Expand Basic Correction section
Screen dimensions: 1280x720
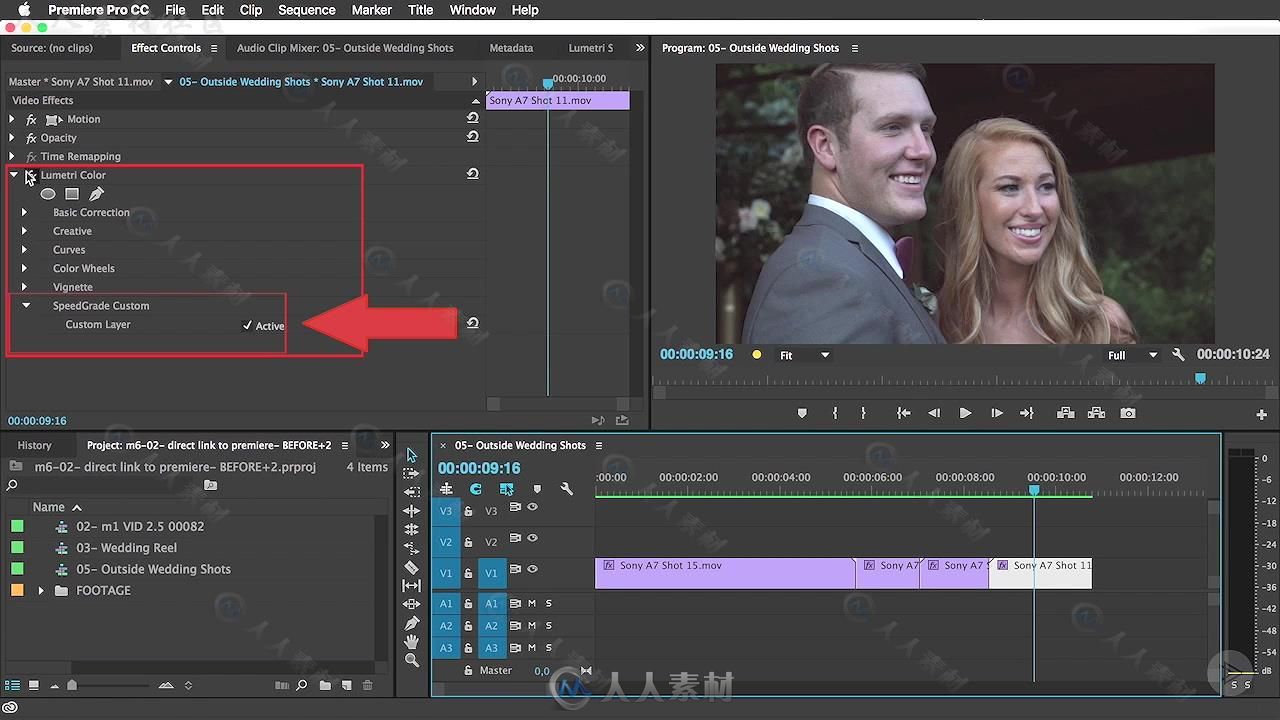(24, 212)
